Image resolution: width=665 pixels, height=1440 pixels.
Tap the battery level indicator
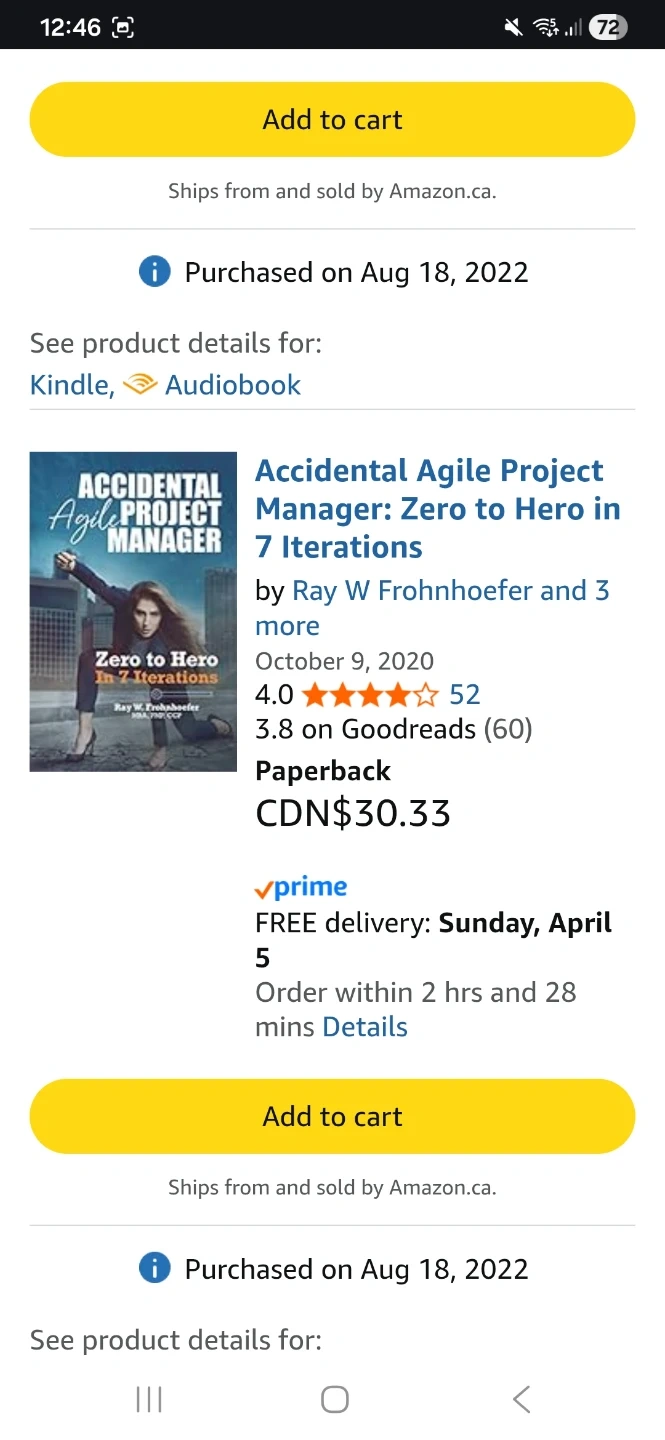608,28
